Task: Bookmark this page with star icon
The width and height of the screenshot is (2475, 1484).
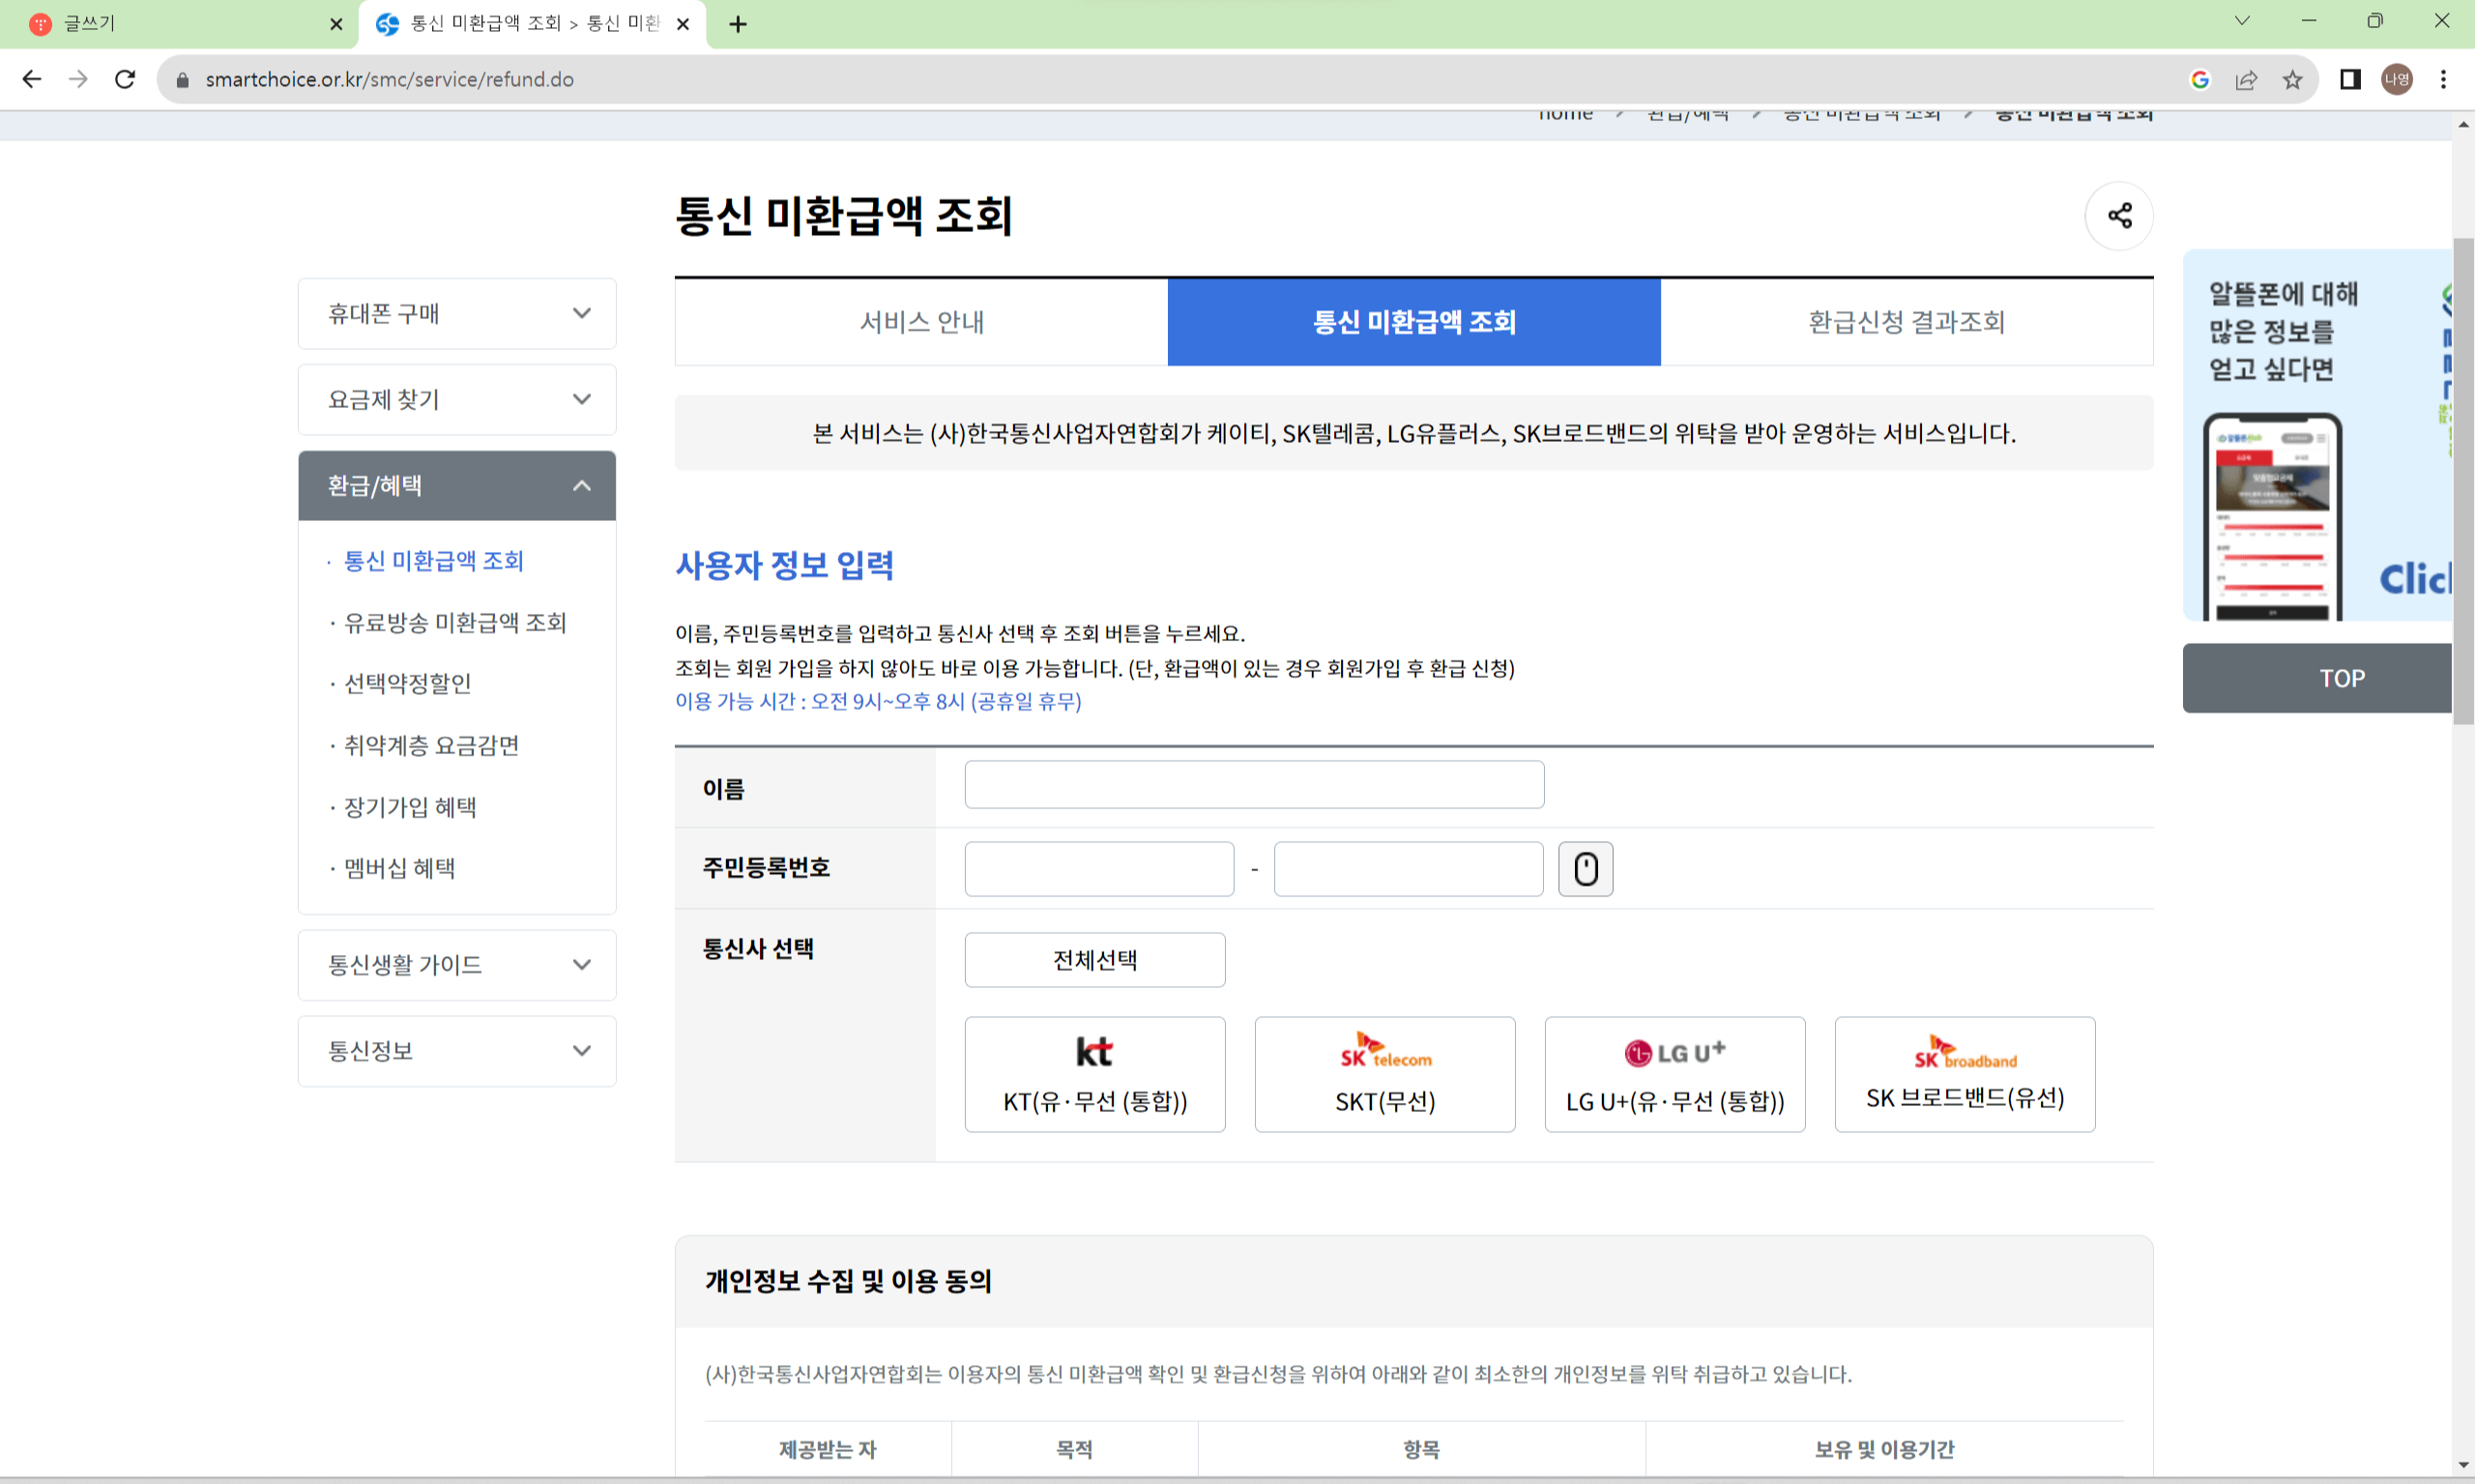Action: point(2291,79)
